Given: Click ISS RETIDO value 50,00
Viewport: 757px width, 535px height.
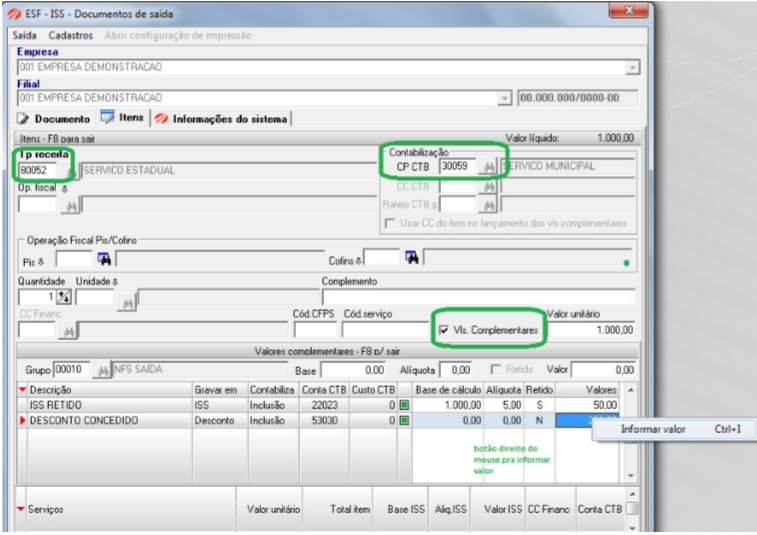Looking at the screenshot, I should tap(587, 405).
